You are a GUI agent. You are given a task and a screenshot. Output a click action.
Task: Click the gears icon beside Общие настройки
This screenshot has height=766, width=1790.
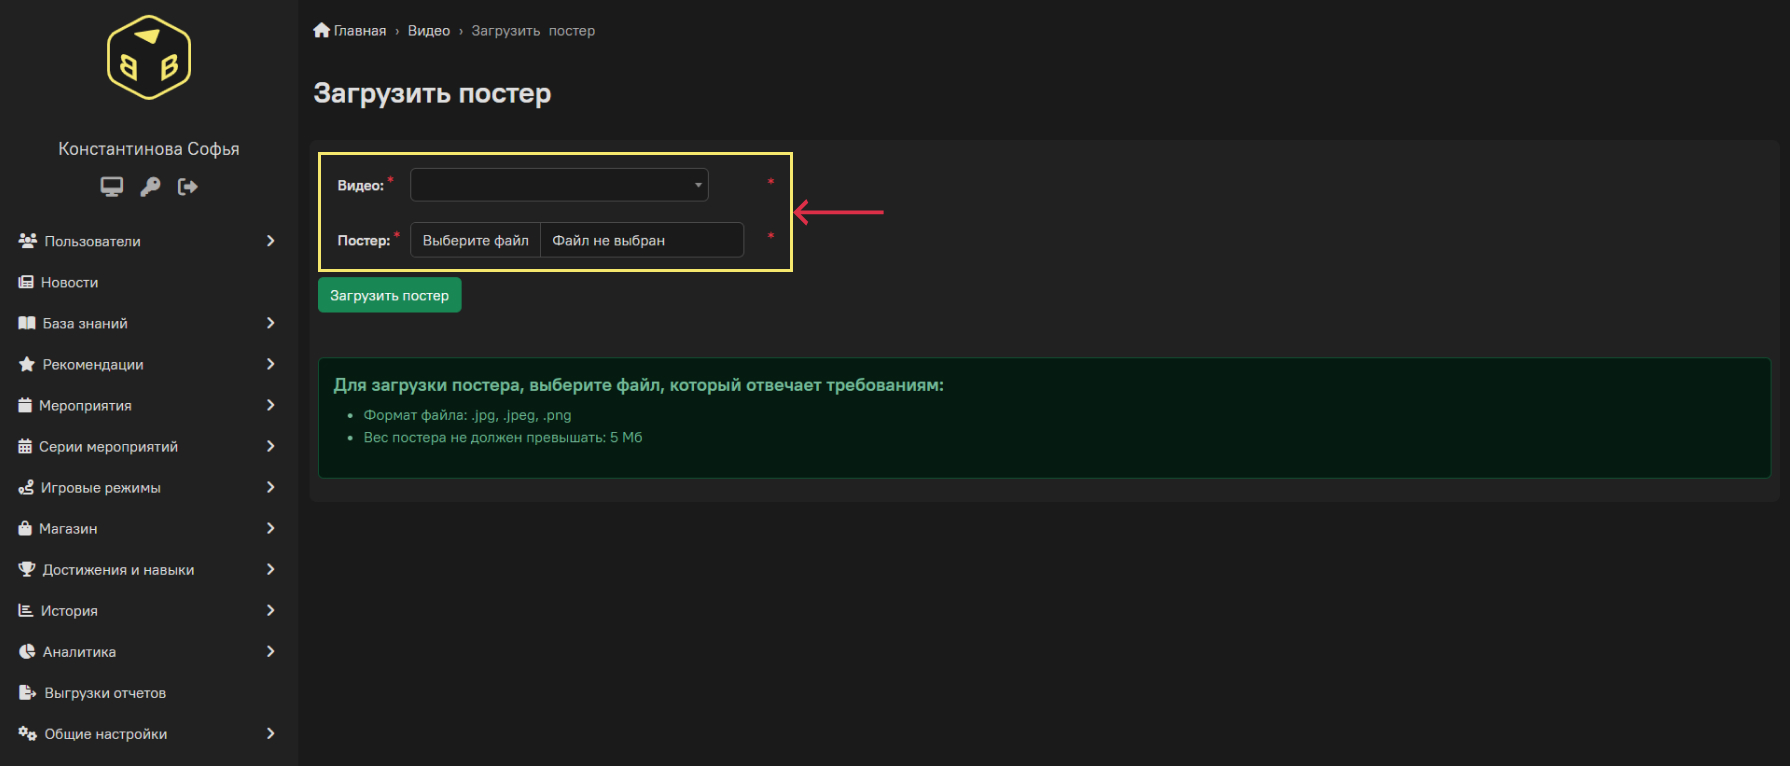pyautogui.click(x=28, y=733)
